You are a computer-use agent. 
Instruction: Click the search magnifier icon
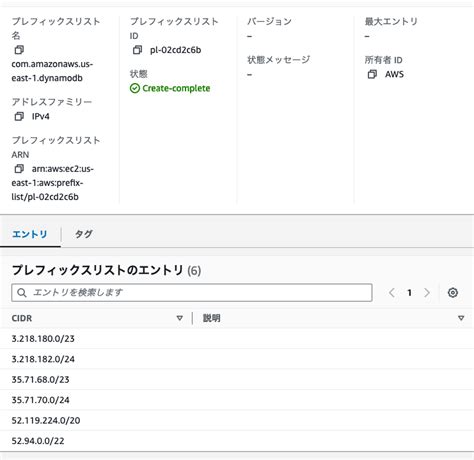click(x=22, y=293)
